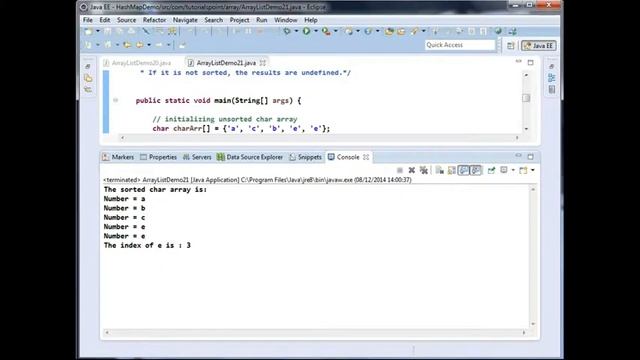This screenshot has height=360, width=640.
Task: Click the Display Selected Console monitor icon
Action: (504, 170)
